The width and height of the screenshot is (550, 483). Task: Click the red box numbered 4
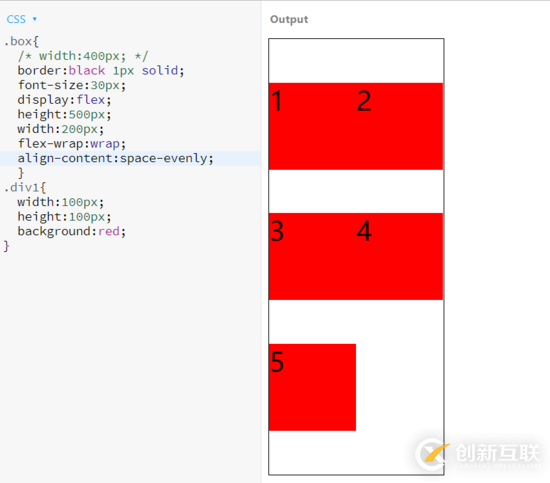pos(400,256)
